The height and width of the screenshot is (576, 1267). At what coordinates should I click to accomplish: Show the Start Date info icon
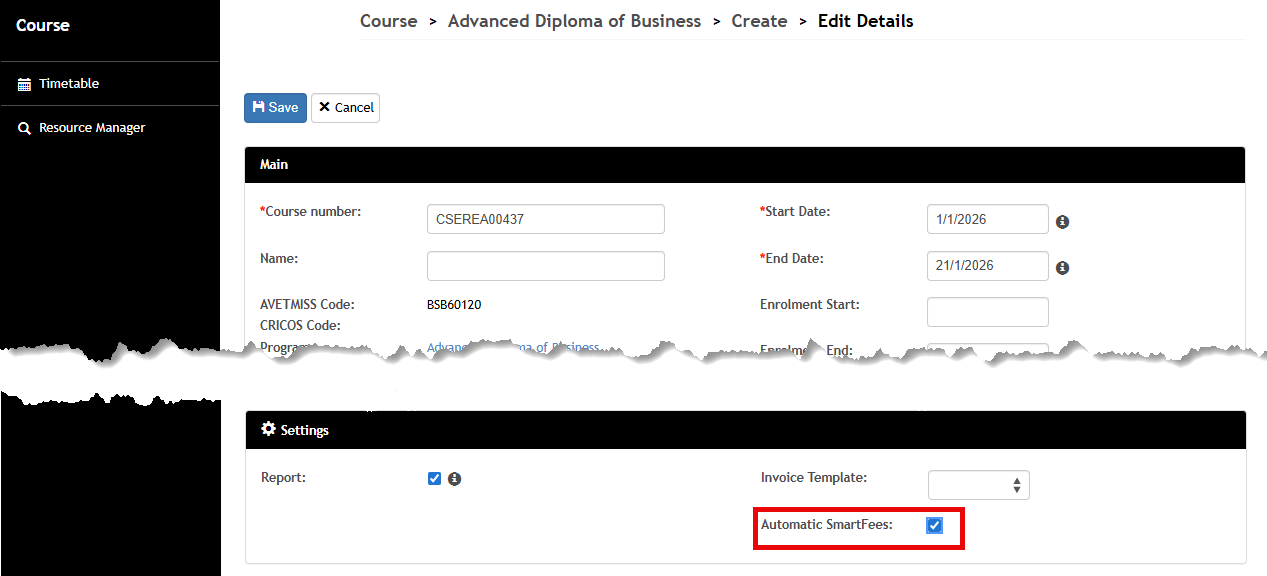click(x=1062, y=221)
